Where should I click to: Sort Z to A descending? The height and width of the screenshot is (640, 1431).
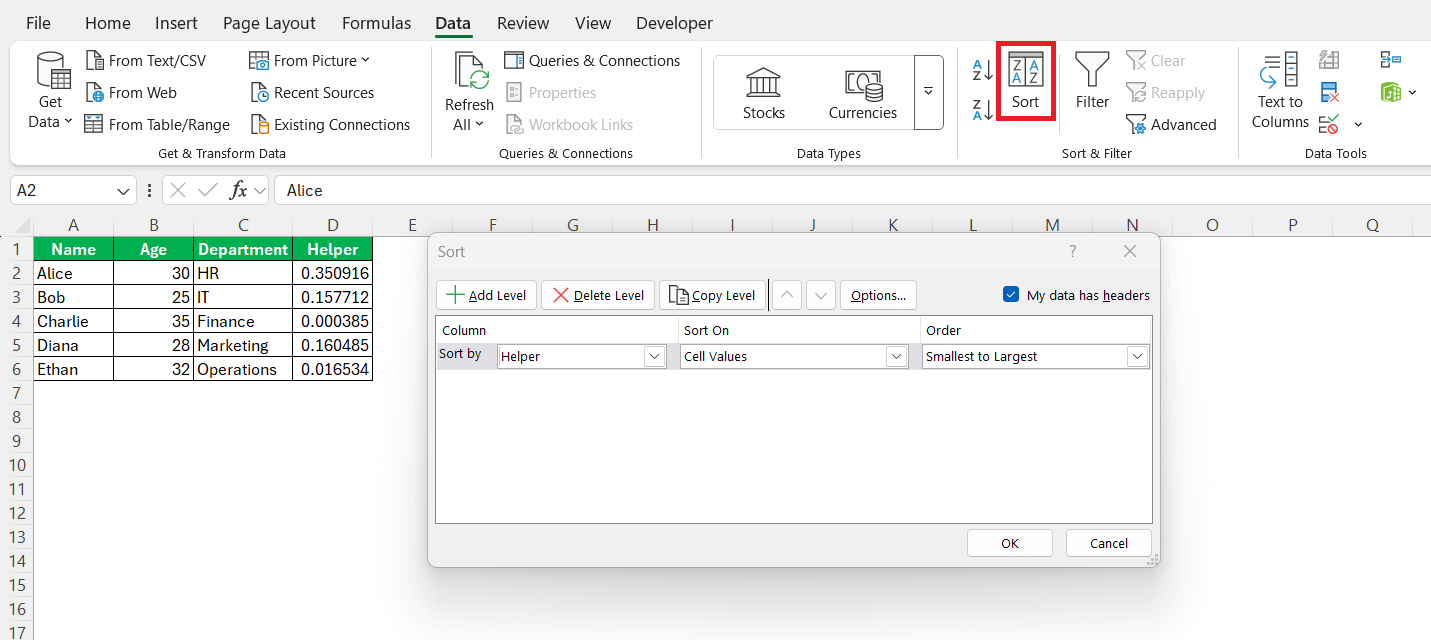point(982,109)
